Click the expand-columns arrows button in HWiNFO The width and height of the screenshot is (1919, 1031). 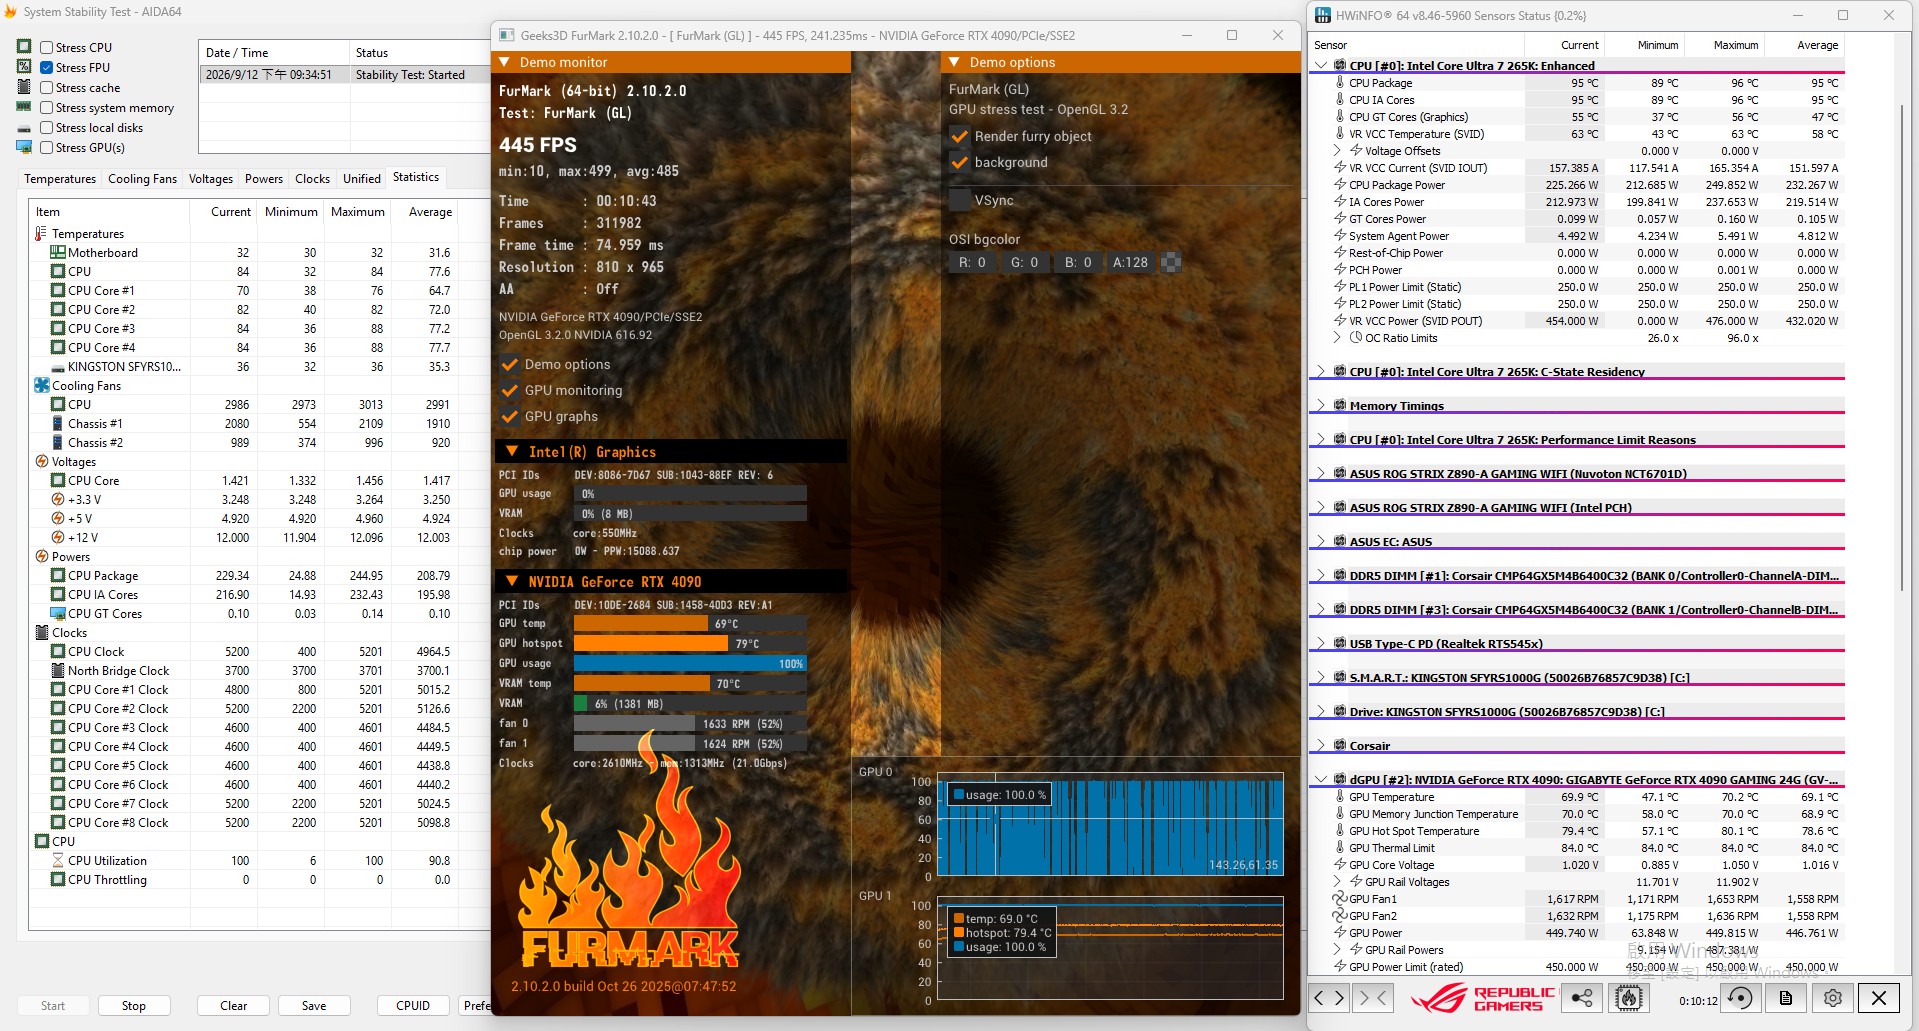pos(1330,998)
